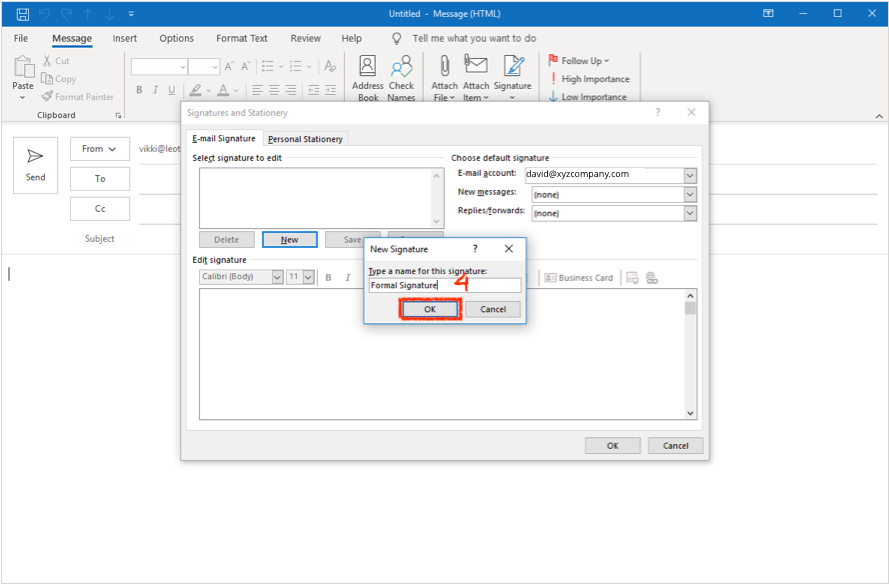This screenshot has width=889, height=584.
Task: Open the Replies/forwards signature dropdown
Action: point(689,213)
